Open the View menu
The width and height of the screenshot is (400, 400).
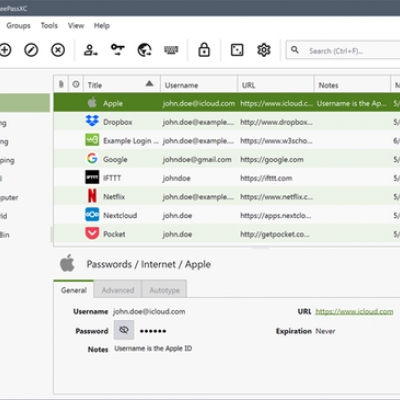76,26
